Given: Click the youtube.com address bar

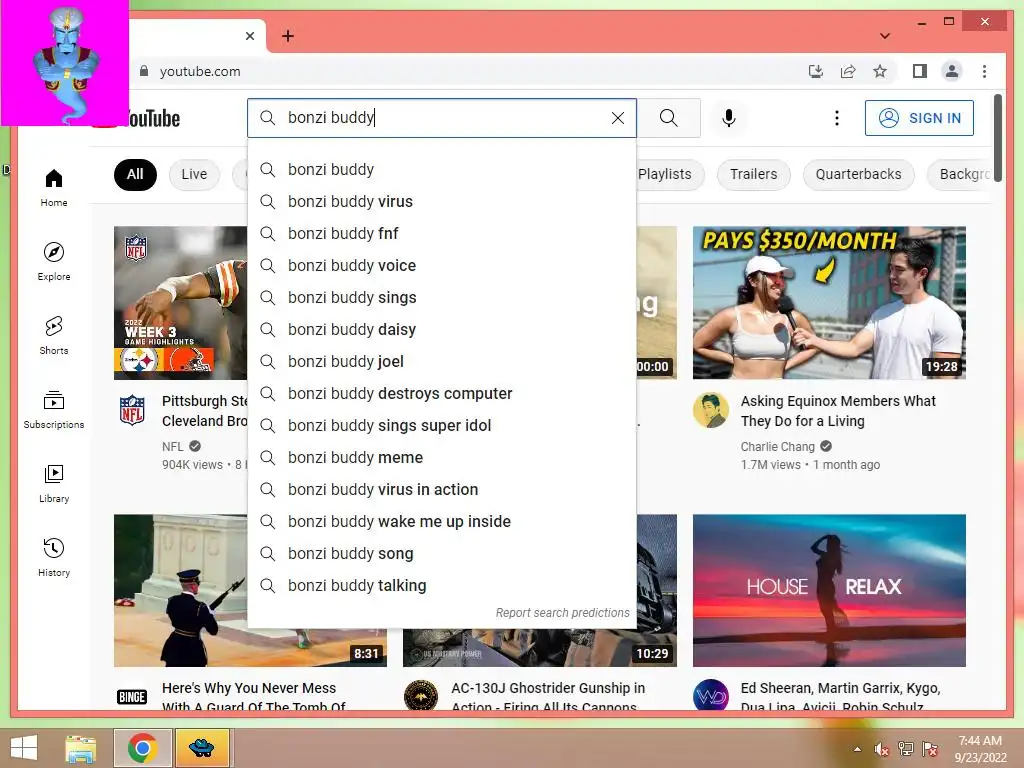Looking at the screenshot, I should click(200, 71).
